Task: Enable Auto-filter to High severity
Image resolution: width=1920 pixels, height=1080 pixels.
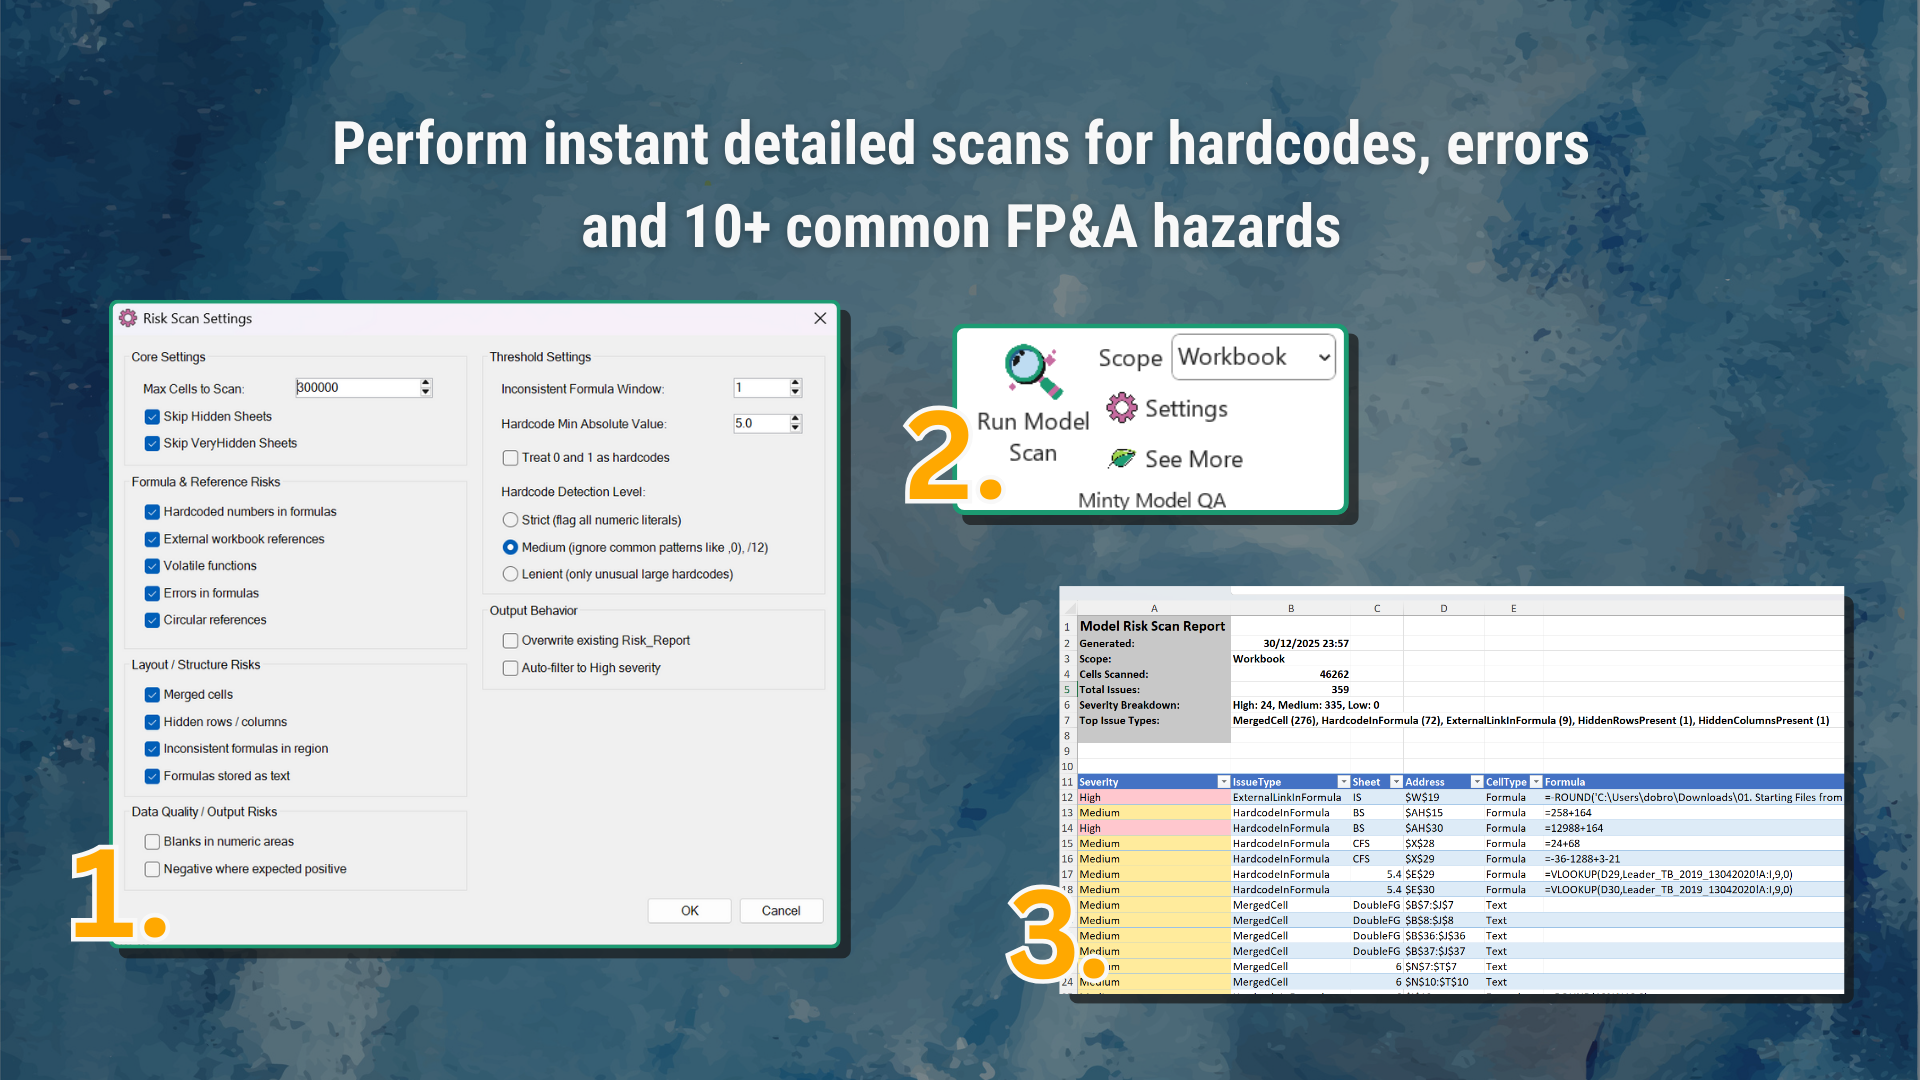Action: point(510,667)
